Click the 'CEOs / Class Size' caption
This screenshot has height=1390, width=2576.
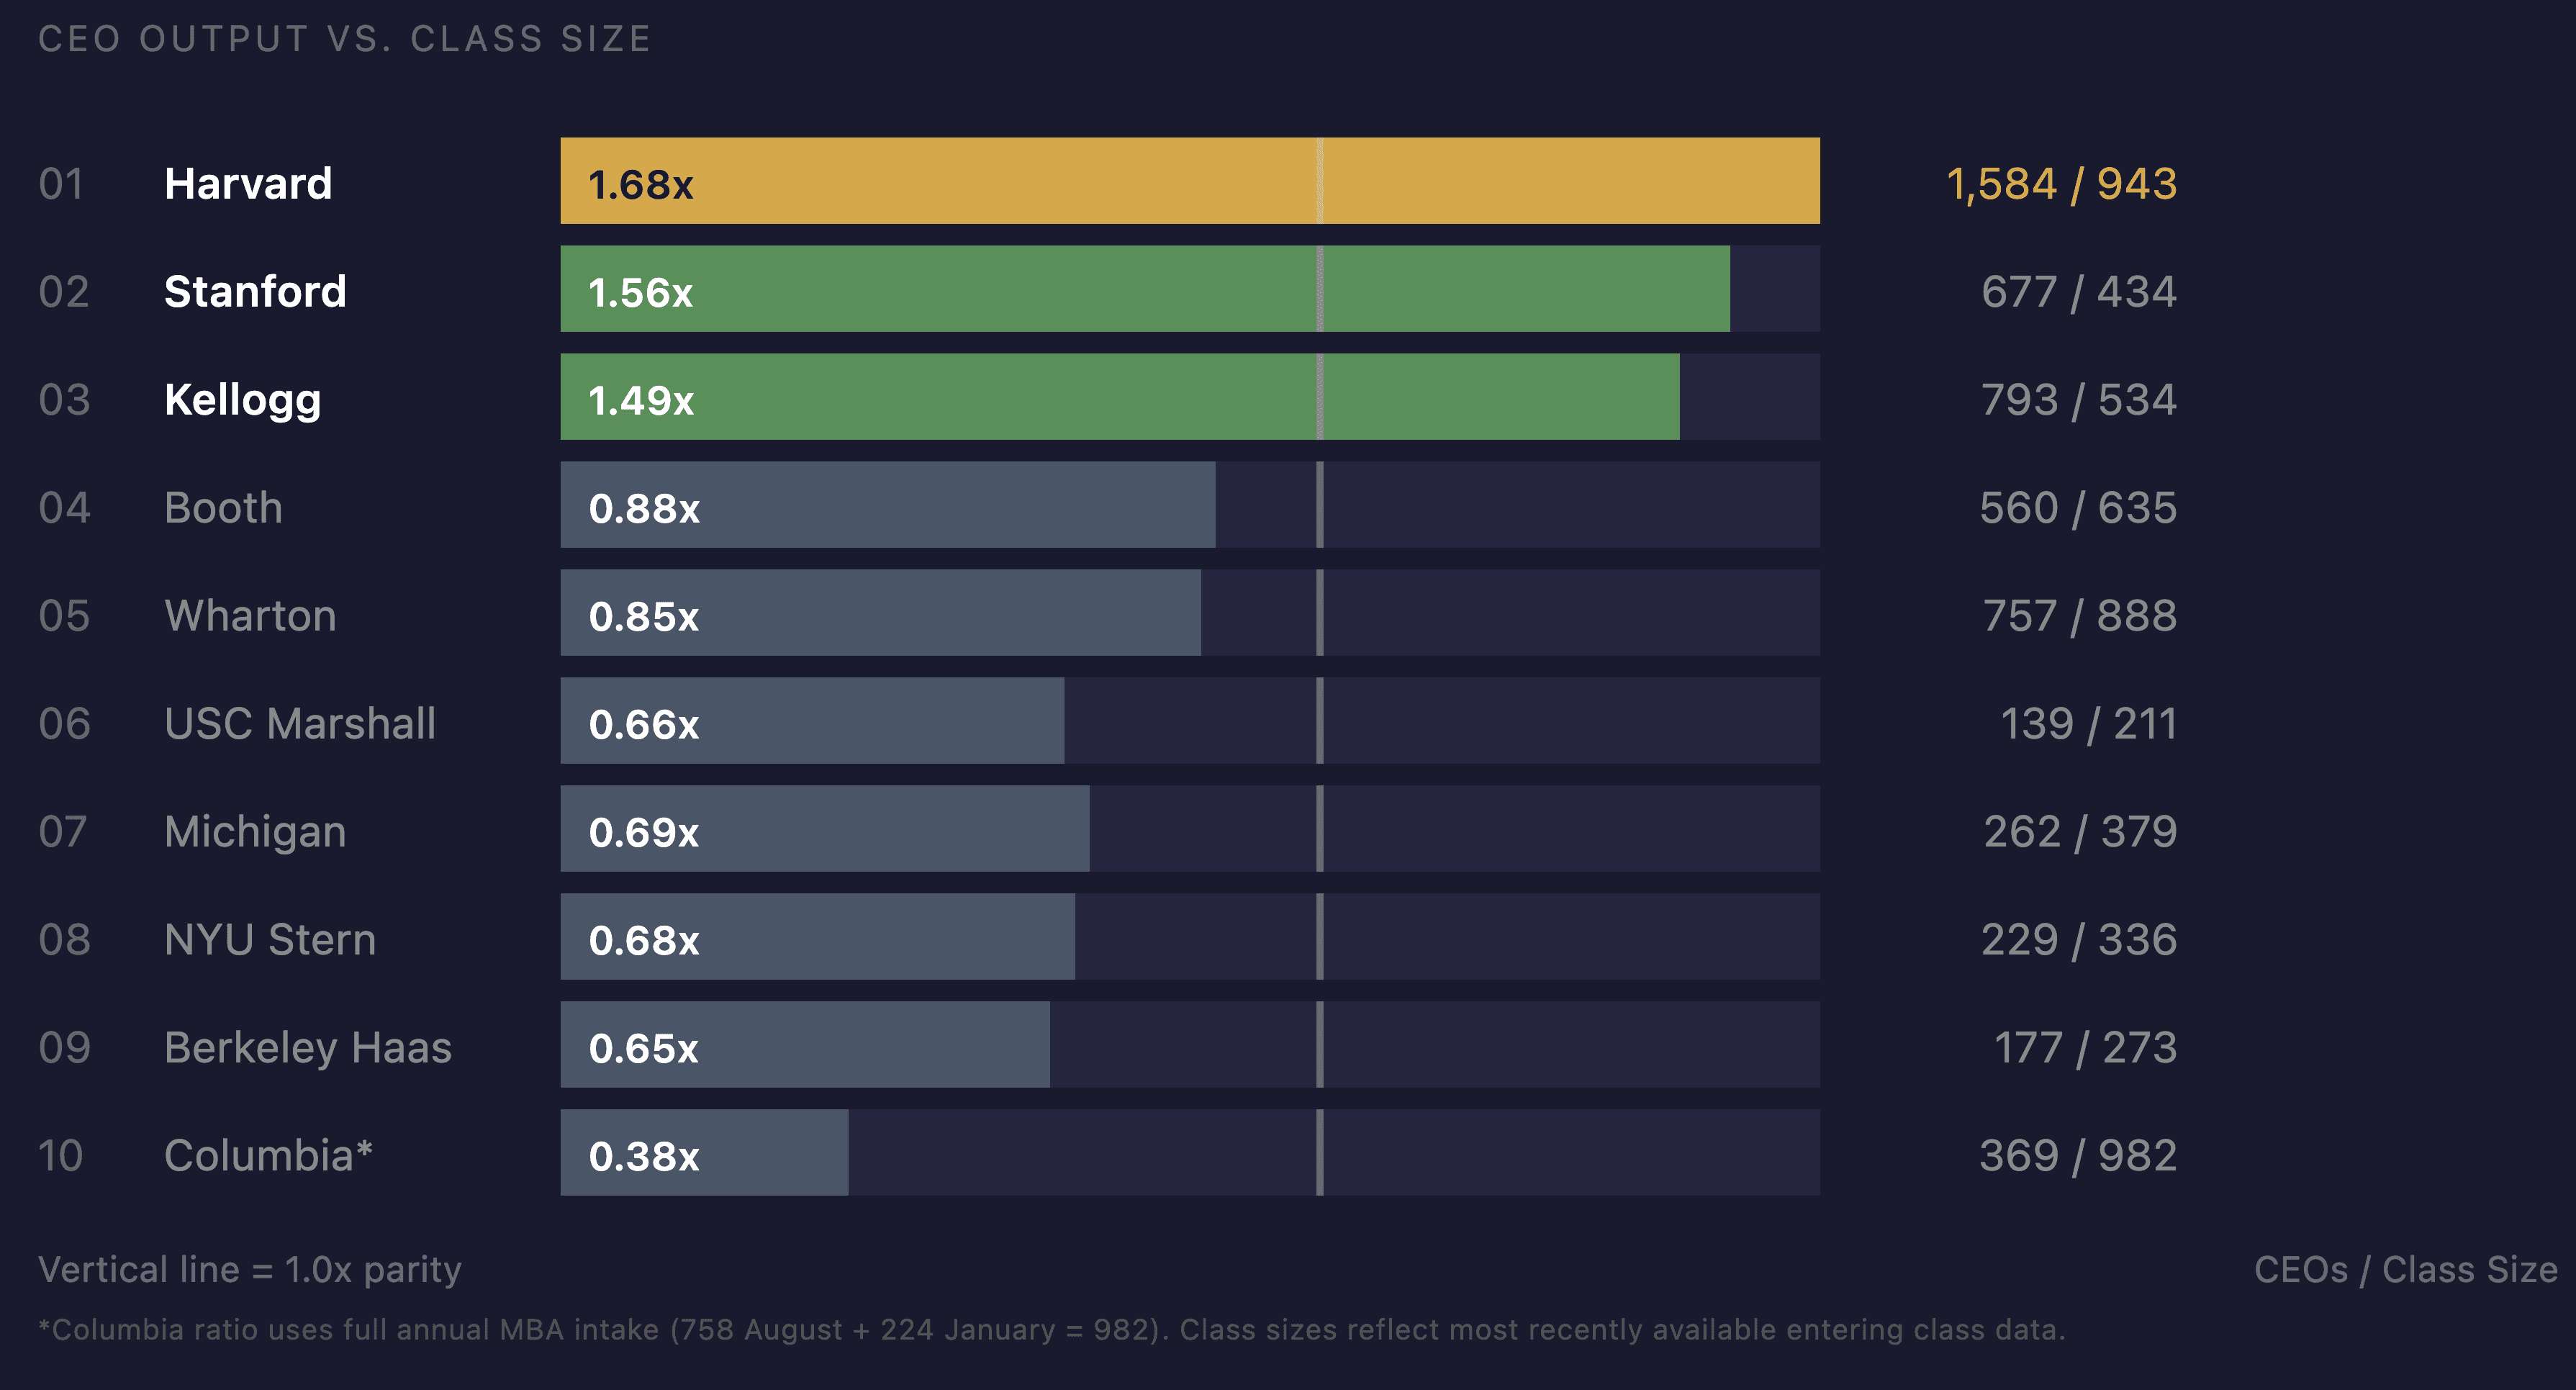pos(2405,1269)
